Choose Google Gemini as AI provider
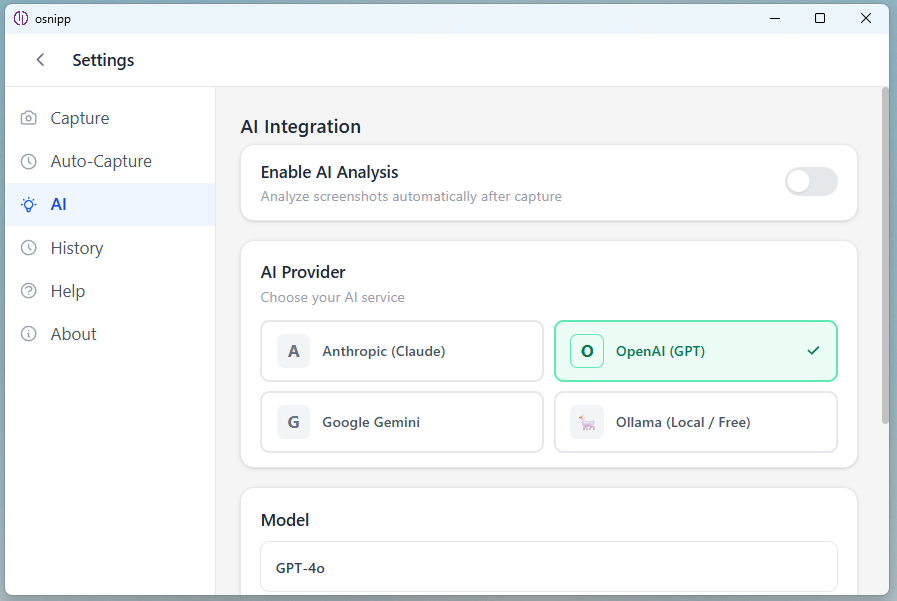897x601 pixels. 402,422
